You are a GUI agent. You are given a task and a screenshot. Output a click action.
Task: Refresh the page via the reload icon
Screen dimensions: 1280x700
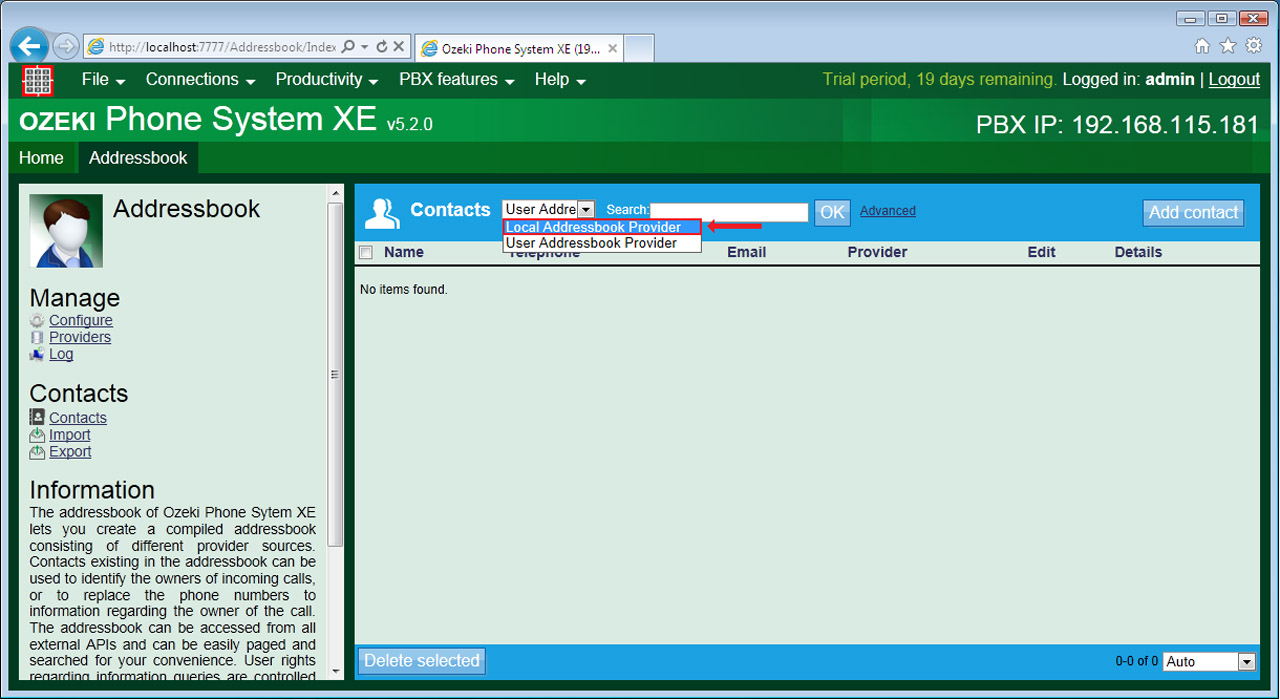382,47
